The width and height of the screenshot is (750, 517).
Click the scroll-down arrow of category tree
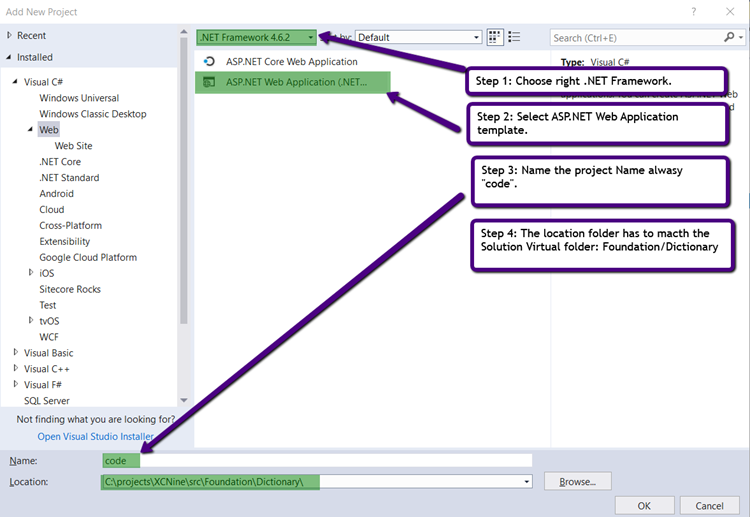pyautogui.click(x=184, y=400)
